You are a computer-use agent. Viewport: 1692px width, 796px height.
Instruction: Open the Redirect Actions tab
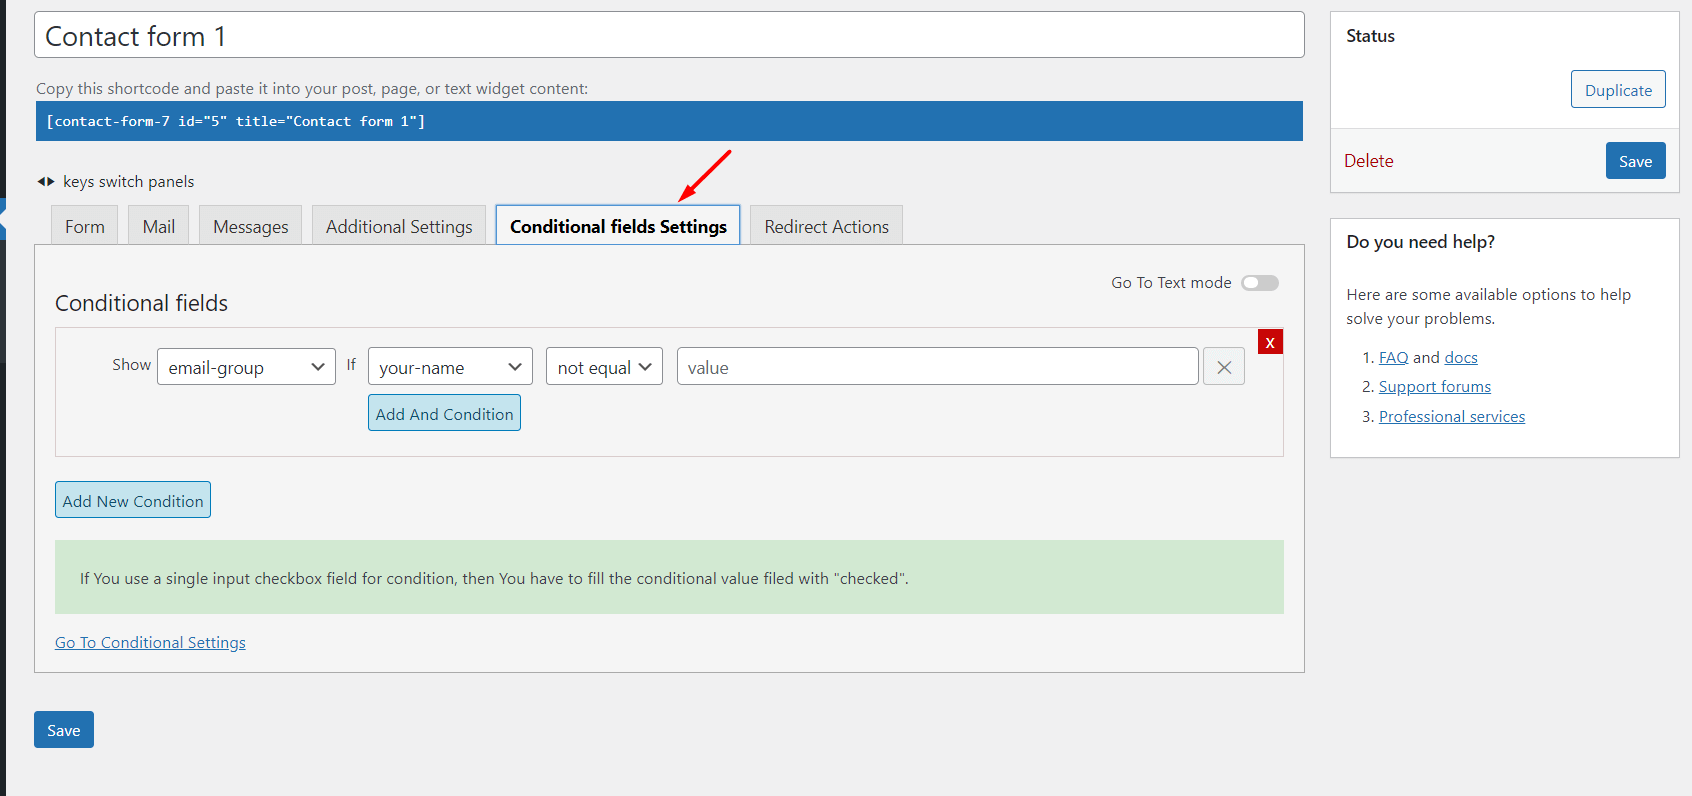pyautogui.click(x=826, y=226)
